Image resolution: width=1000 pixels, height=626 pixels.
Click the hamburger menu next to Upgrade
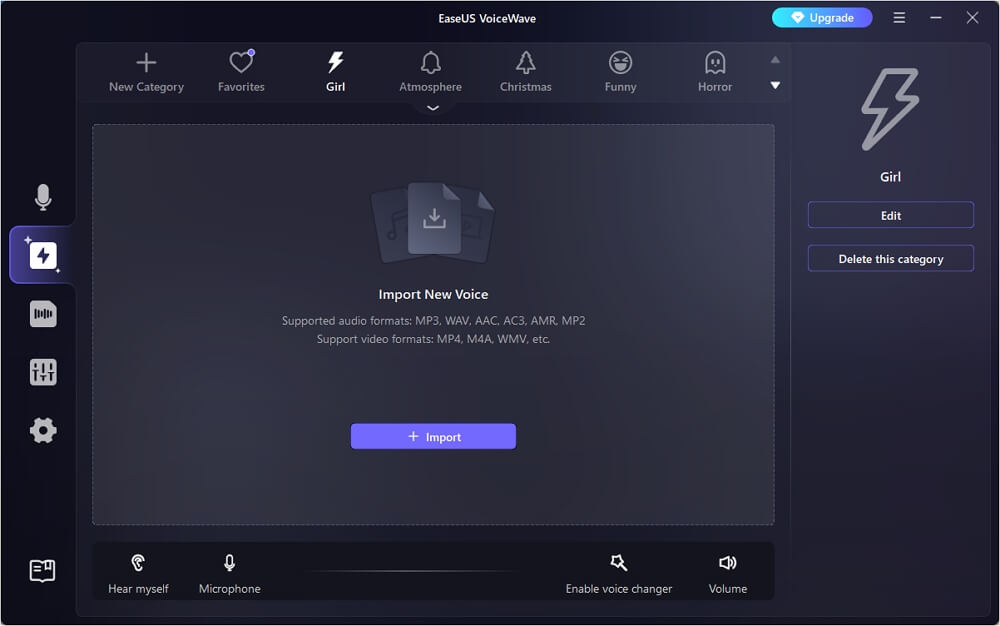pos(898,17)
